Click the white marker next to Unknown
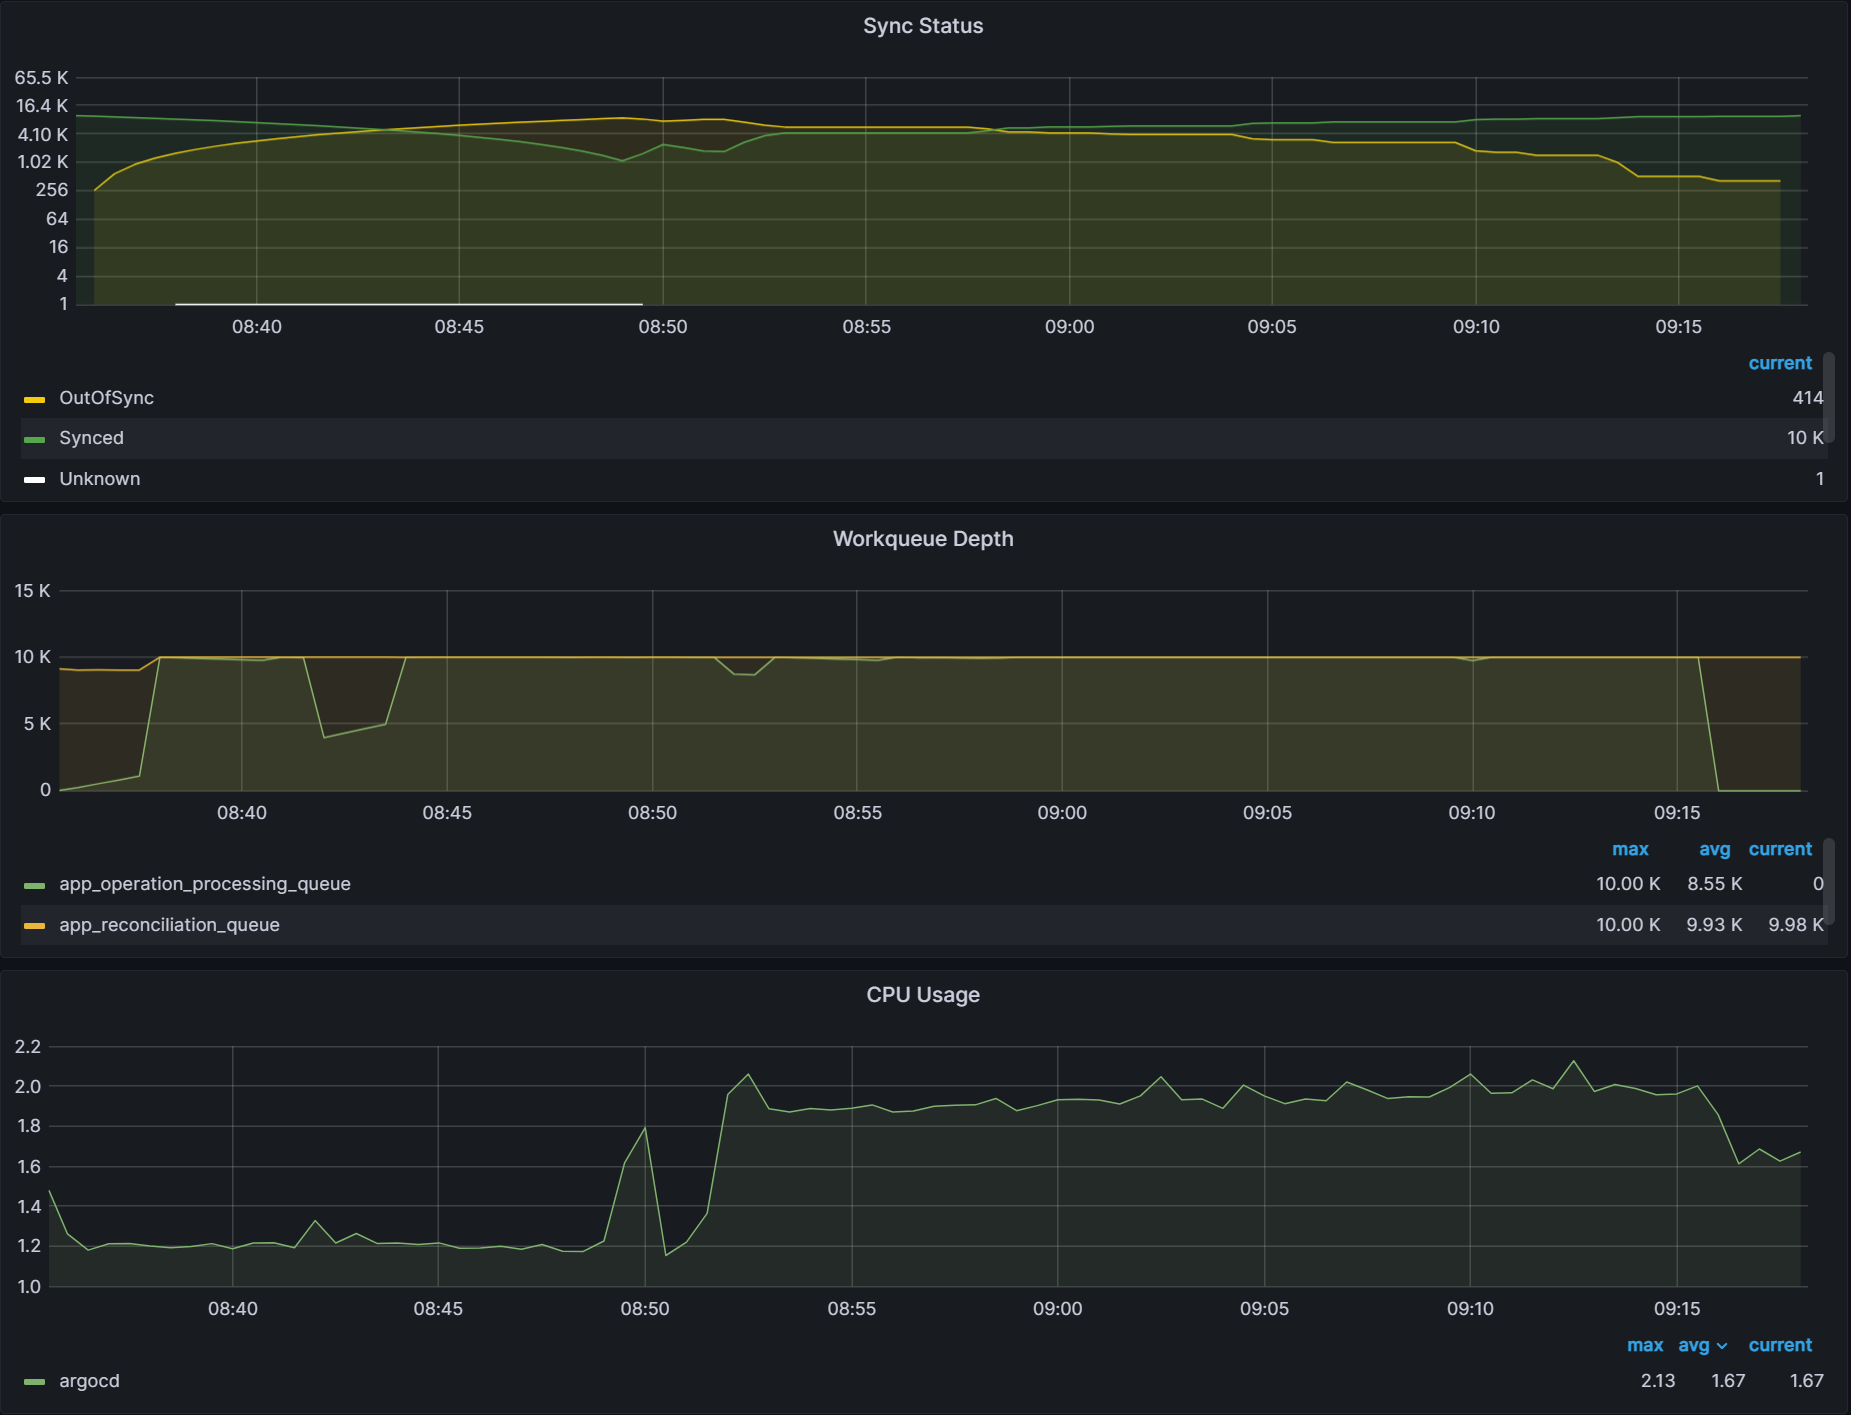Image resolution: width=1851 pixels, height=1415 pixels. coord(33,478)
